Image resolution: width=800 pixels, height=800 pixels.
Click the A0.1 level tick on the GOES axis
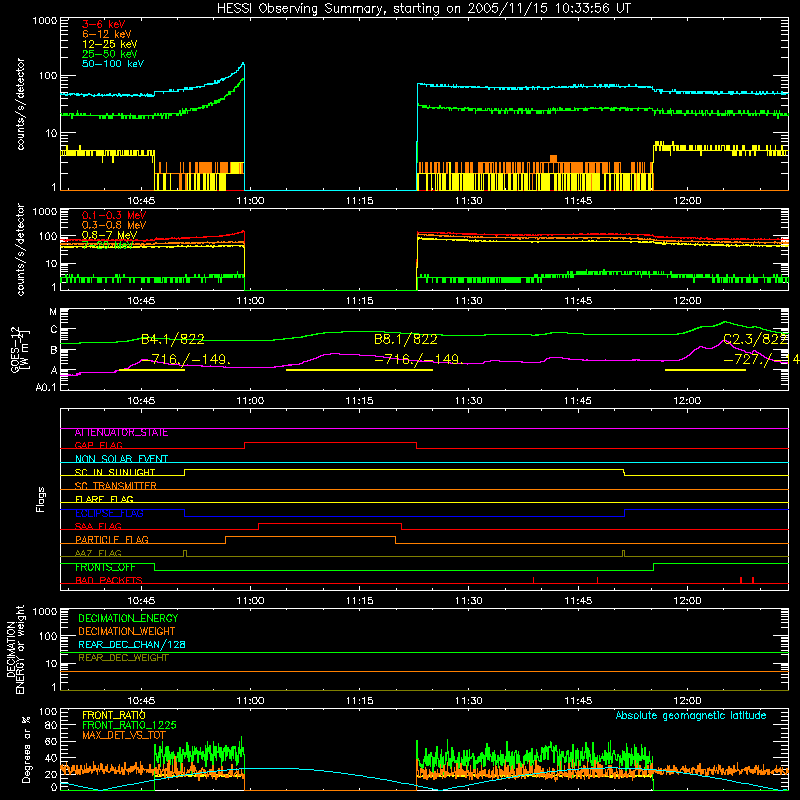point(46,387)
